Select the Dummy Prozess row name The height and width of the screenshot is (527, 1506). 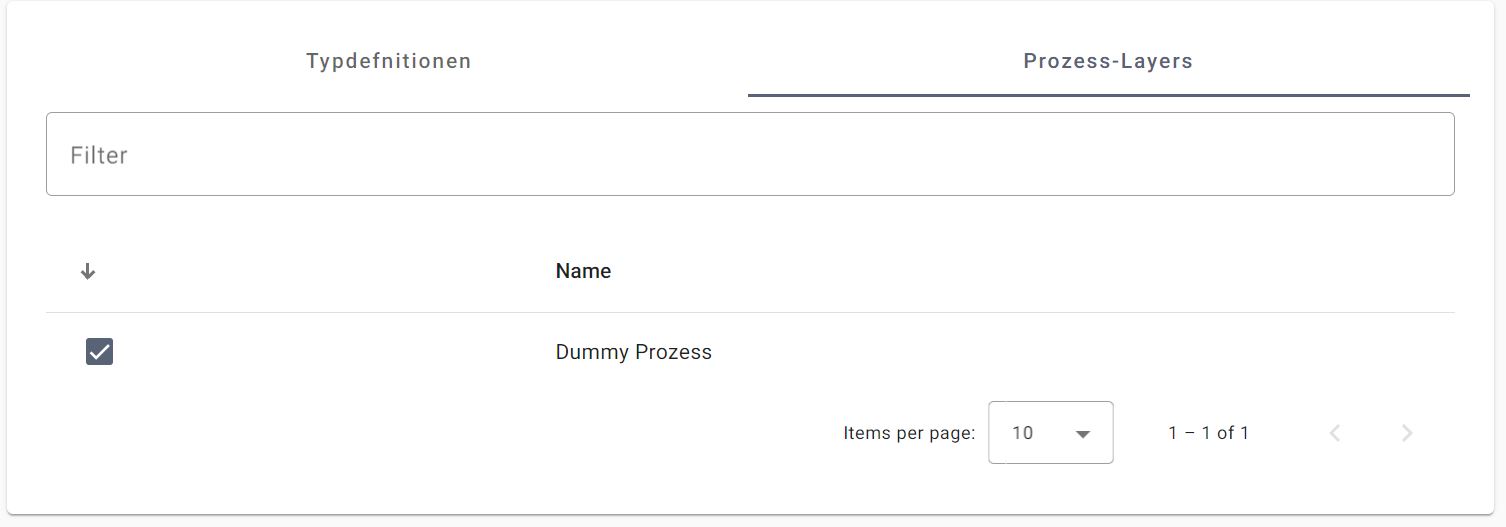(633, 352)
